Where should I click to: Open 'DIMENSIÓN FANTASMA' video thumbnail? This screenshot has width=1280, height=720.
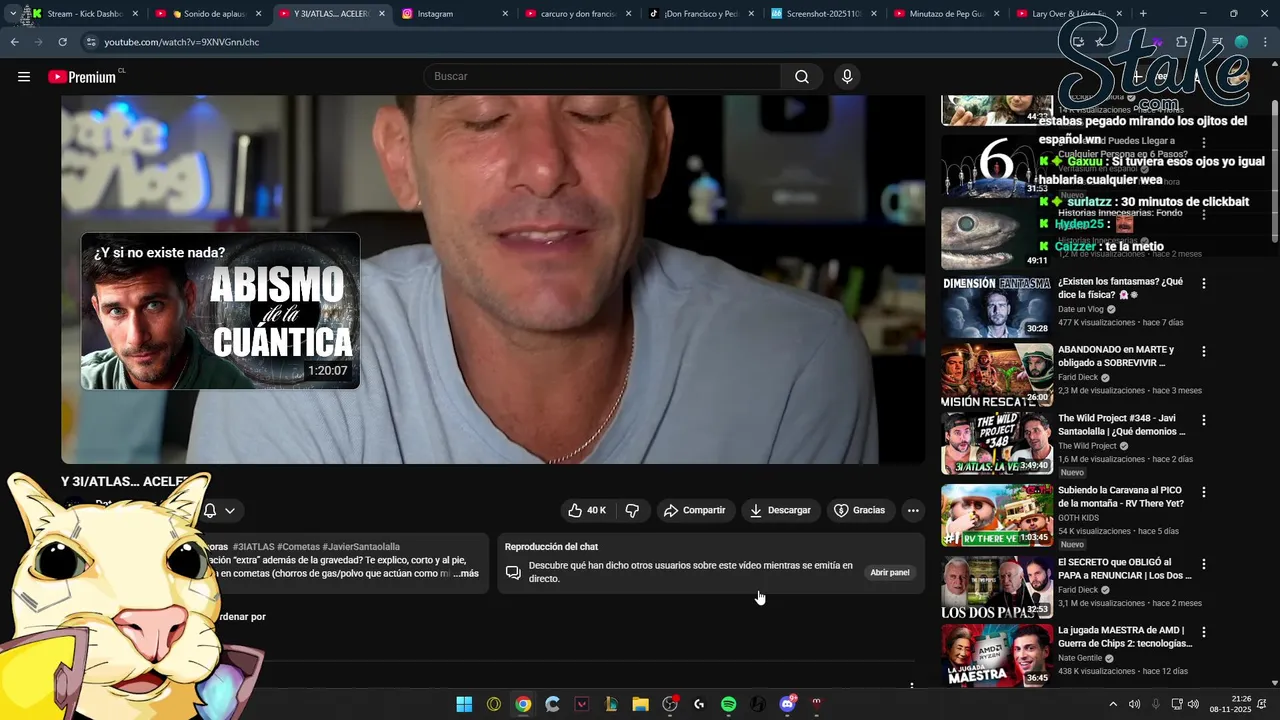click(996, 306)
